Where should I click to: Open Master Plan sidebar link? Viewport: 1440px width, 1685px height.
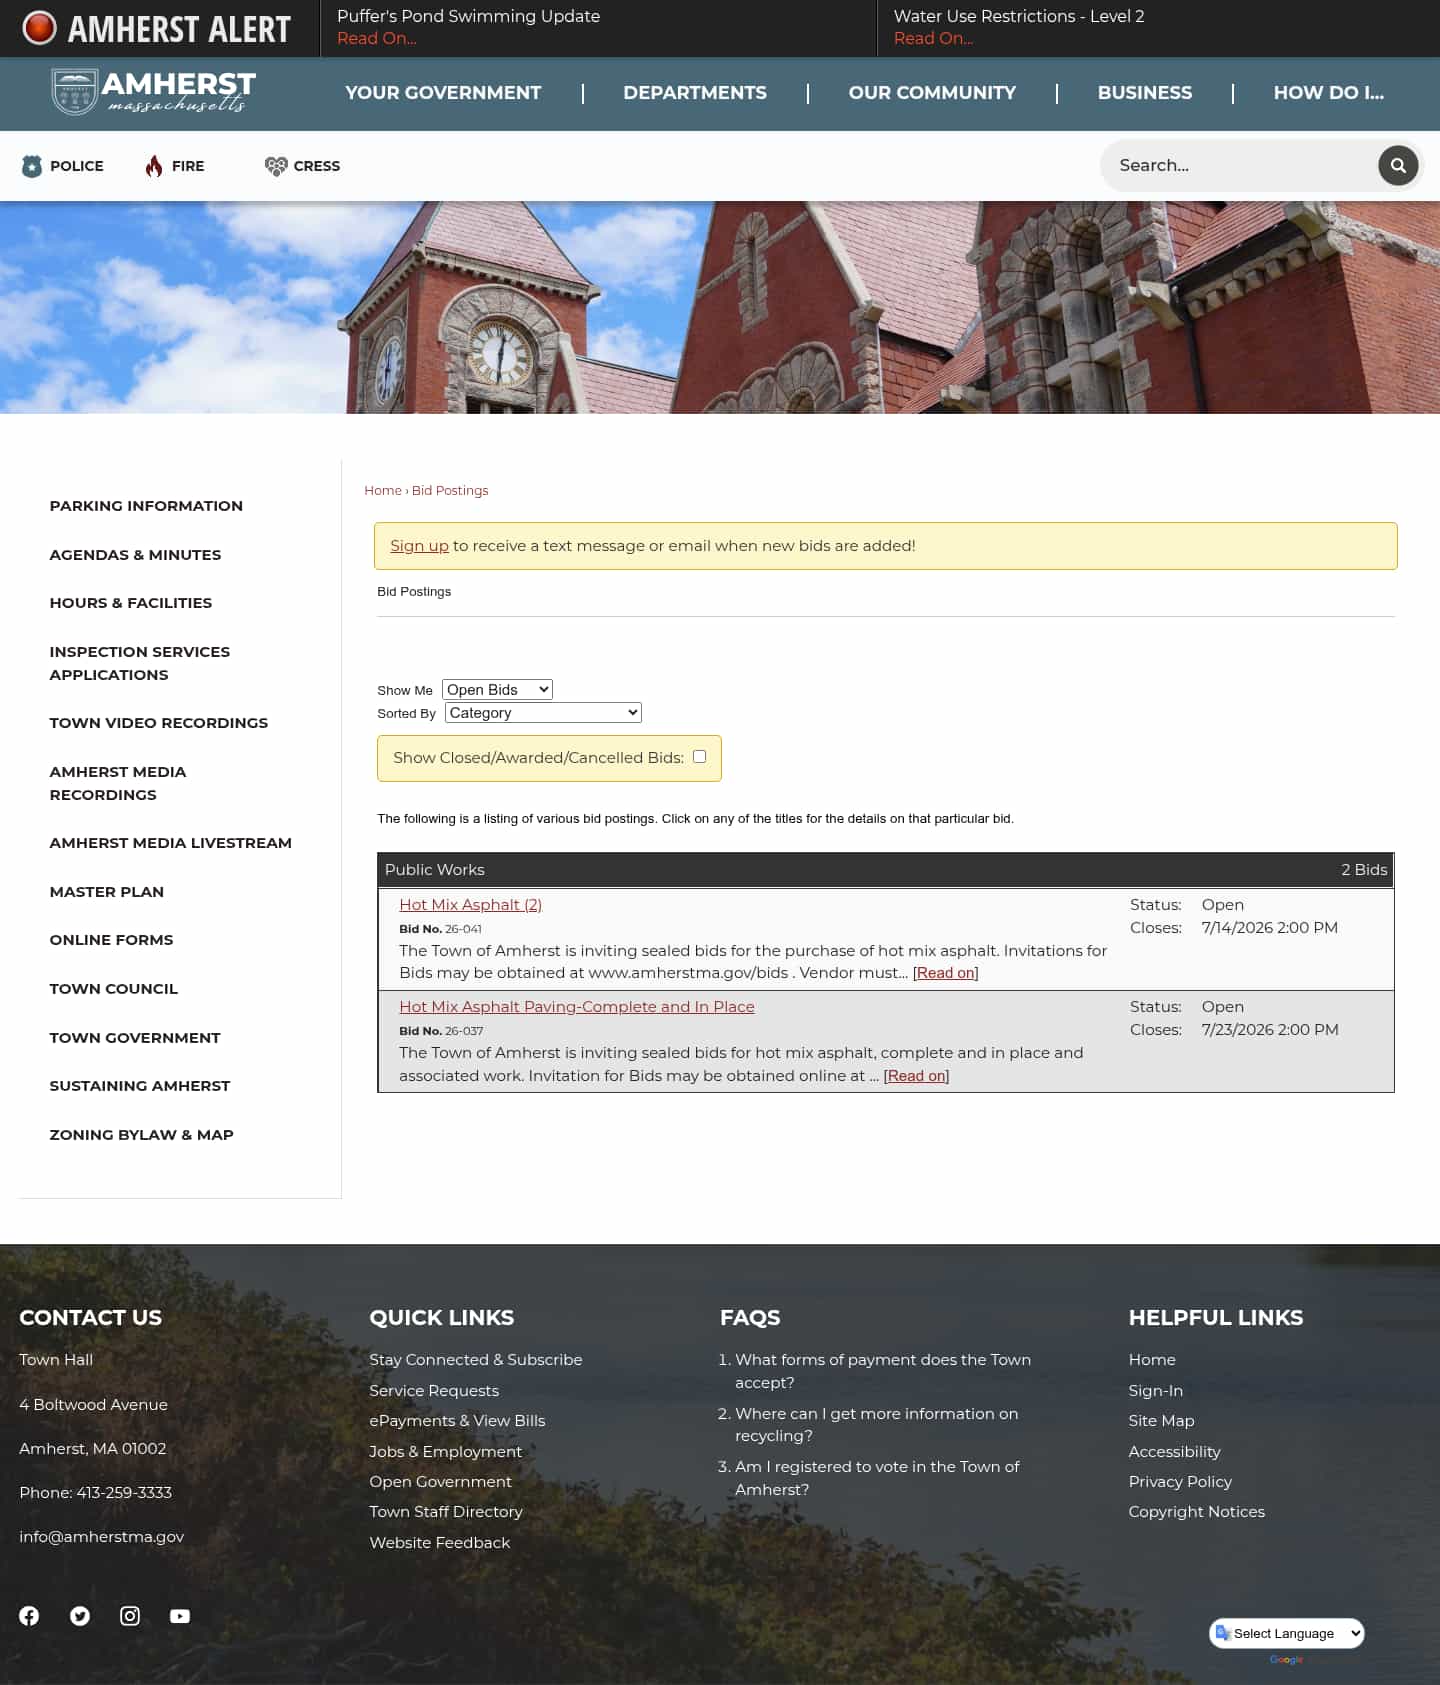point(107,892)
